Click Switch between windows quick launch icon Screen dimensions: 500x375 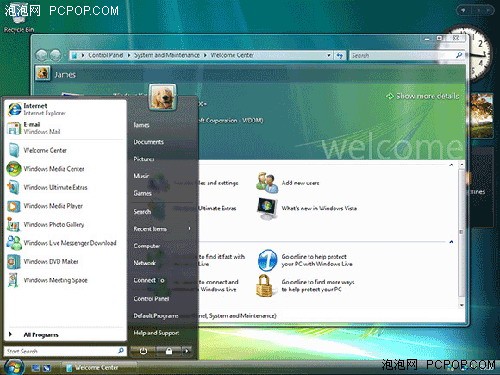click(x=47, y=368)
